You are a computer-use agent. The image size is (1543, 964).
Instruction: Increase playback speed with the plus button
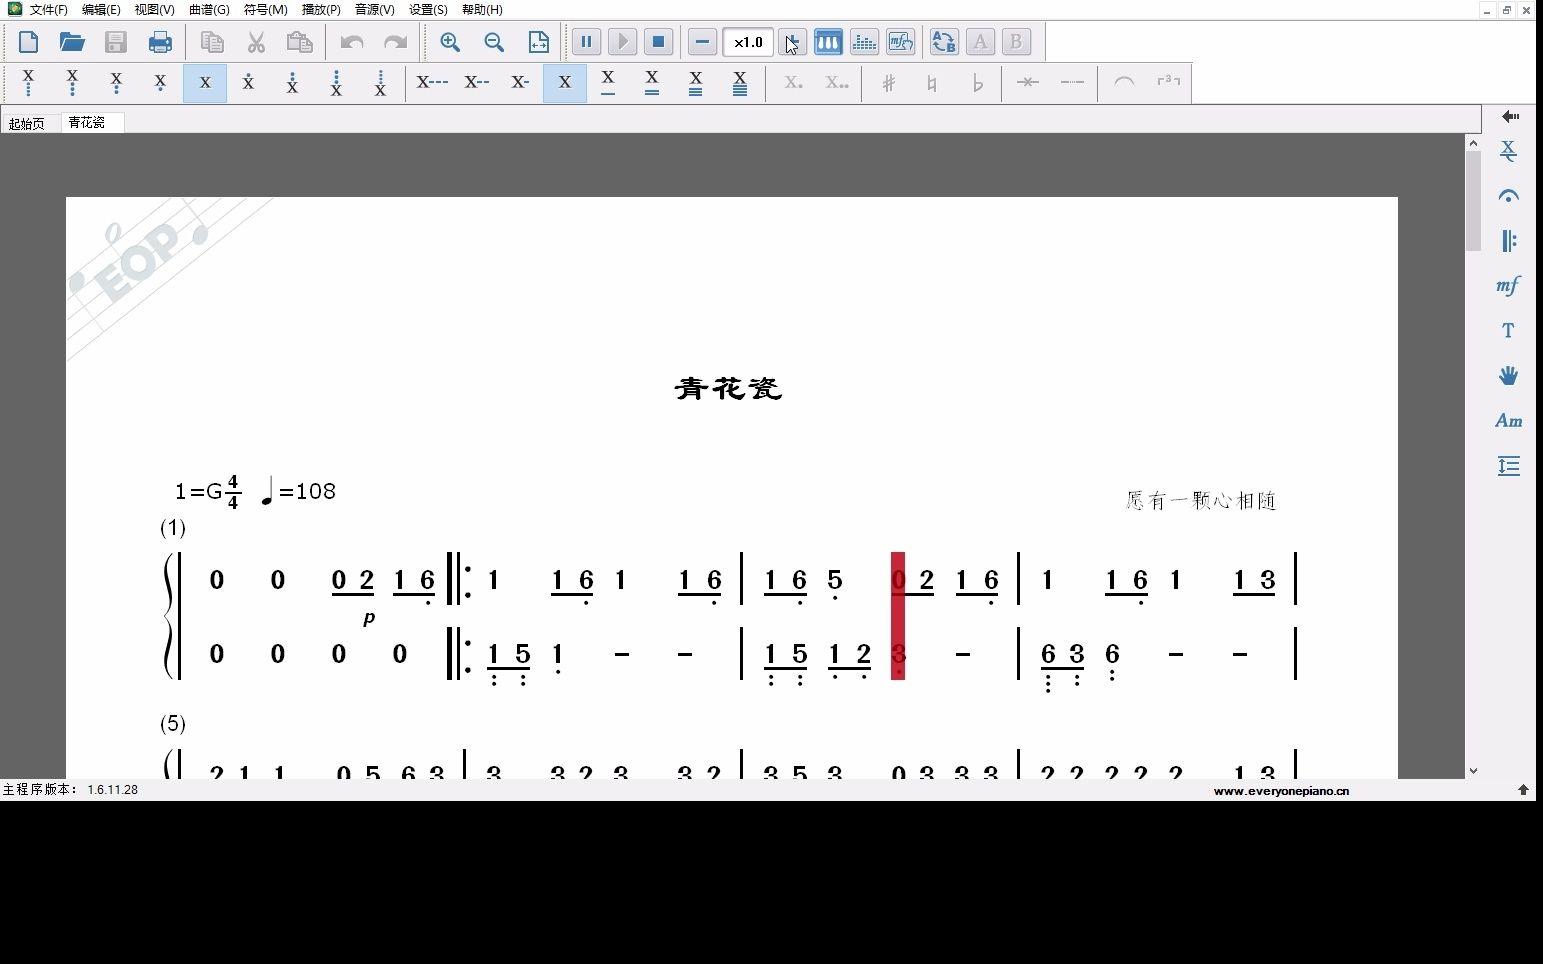click(x=792, y=42)
